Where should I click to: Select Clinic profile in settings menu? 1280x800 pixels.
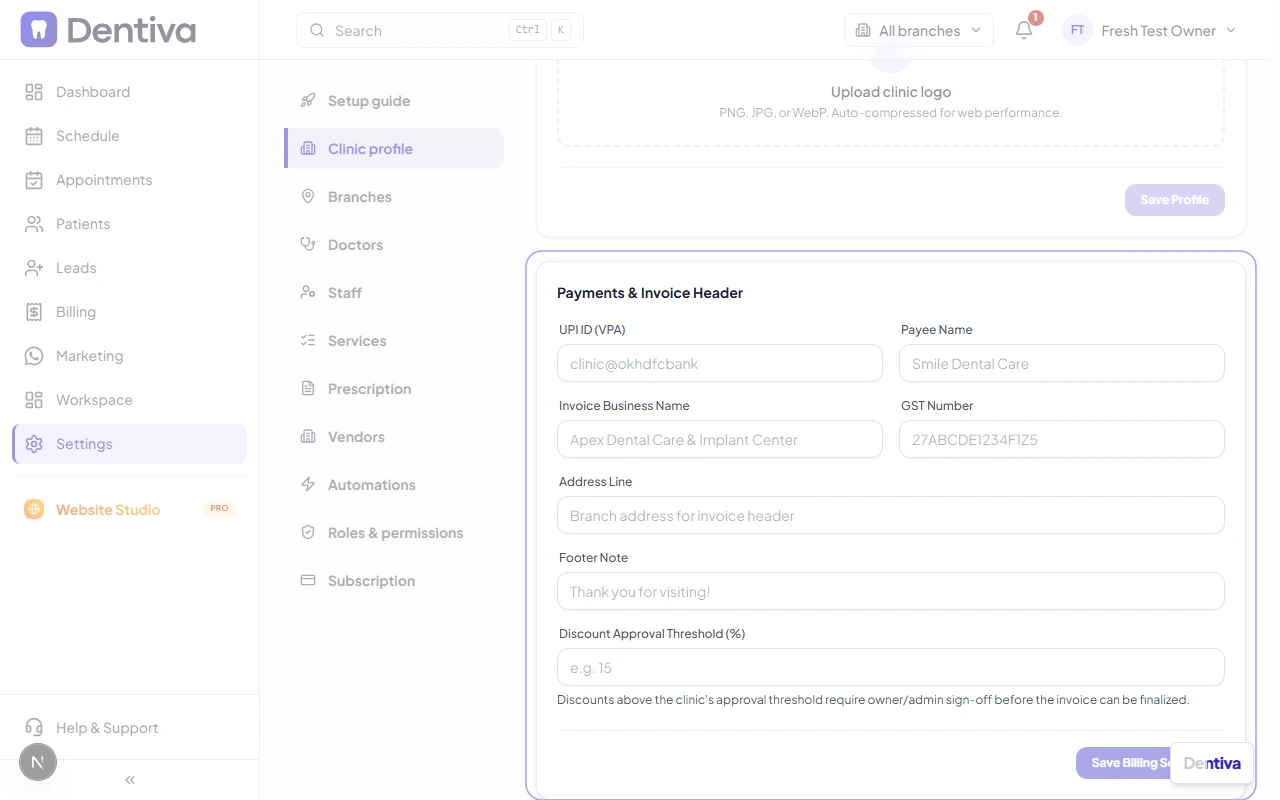(394, 149)
